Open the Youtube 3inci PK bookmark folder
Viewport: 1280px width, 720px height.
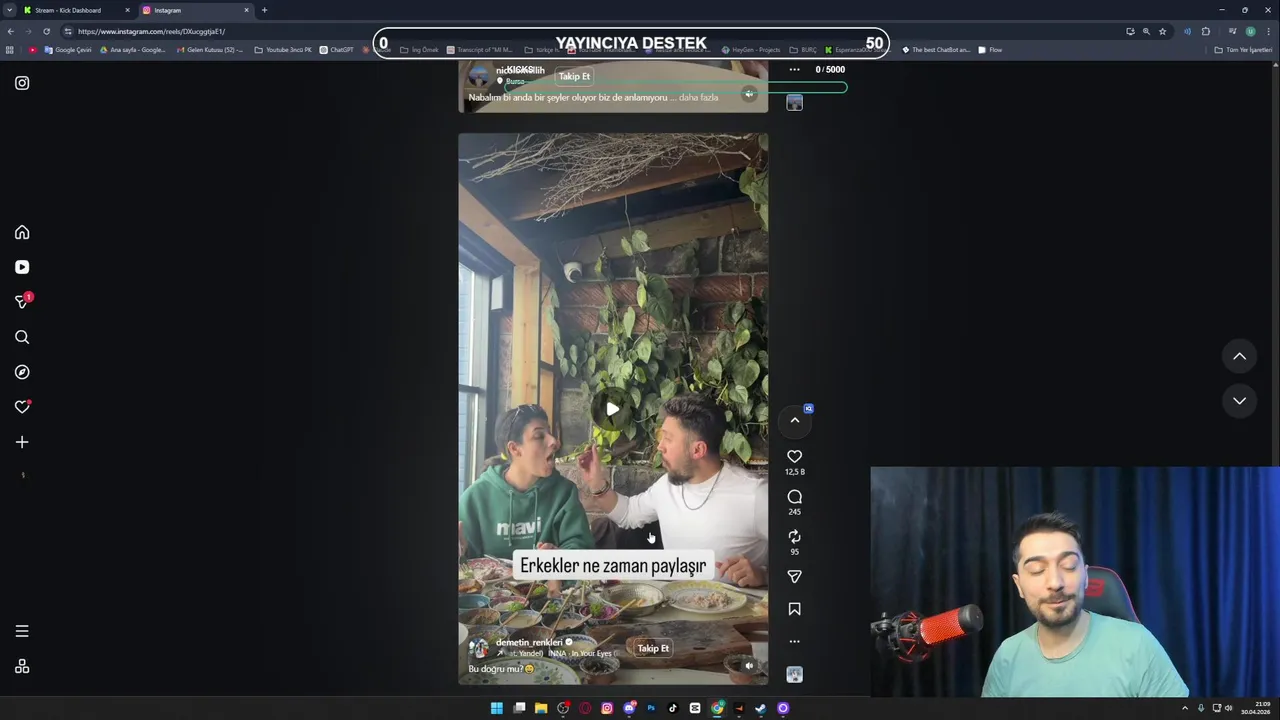pos(284,50)
